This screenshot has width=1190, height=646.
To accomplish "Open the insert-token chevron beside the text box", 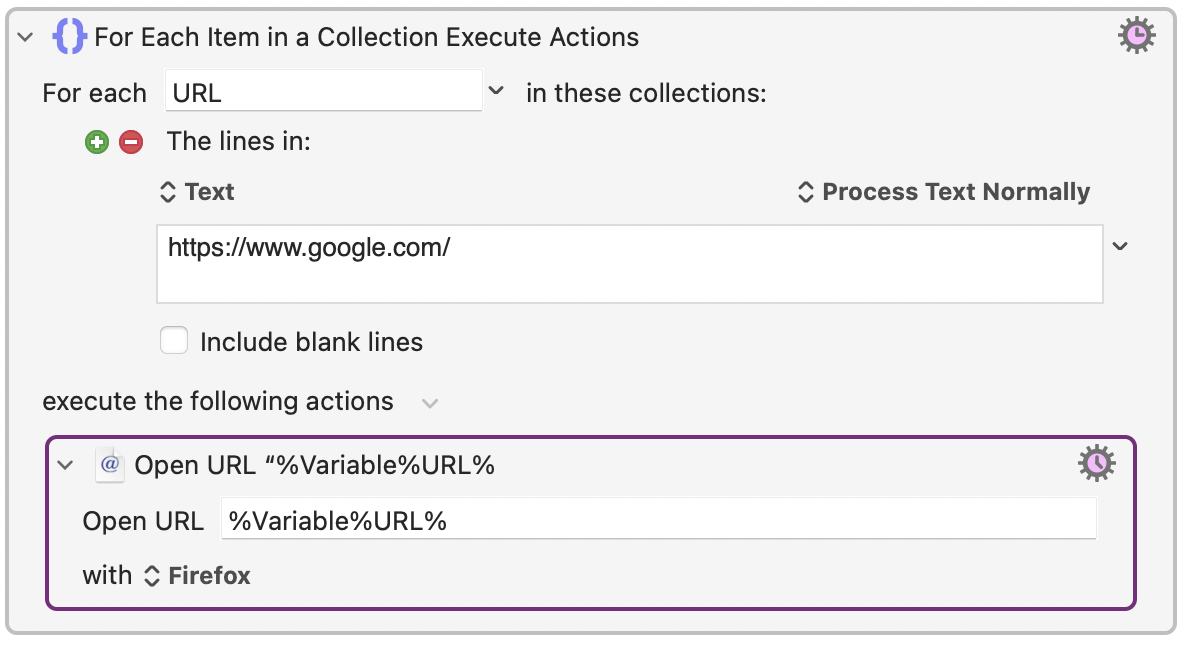I will [x=1120, y=246].
